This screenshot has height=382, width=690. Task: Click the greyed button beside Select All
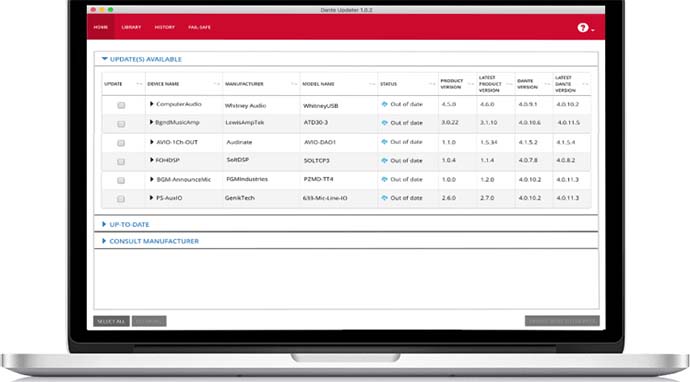[x=149, y=321]
